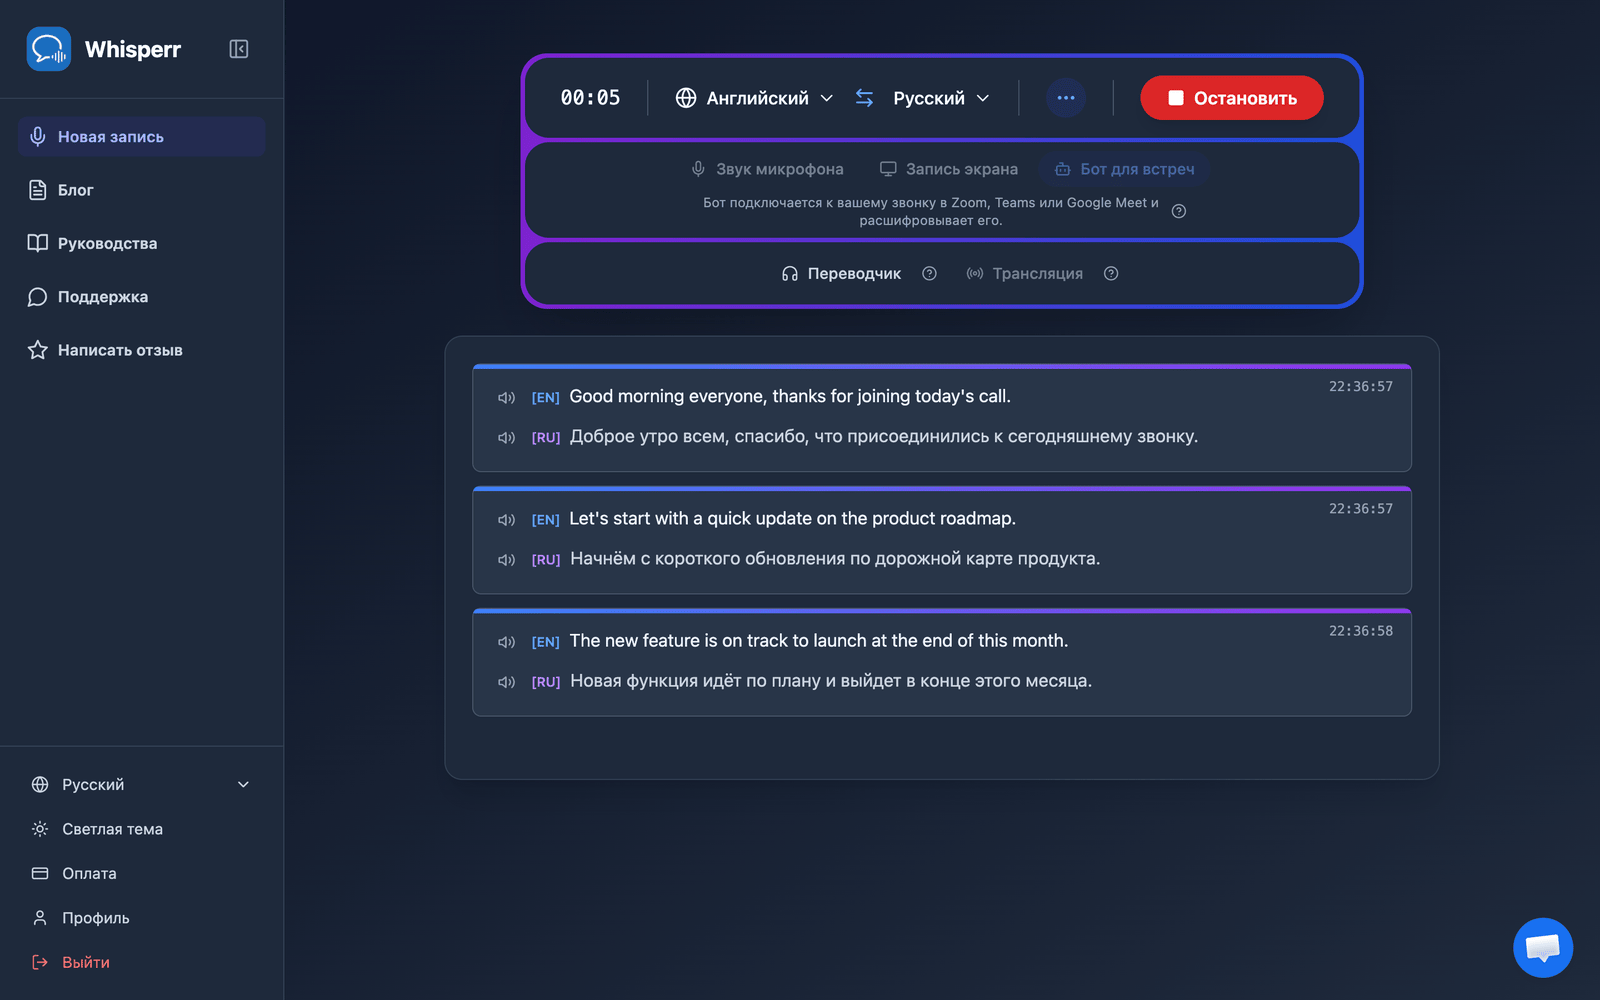Switch to Светлая тема
This screenshot has width=1600, height=1000.
point(141,829)
